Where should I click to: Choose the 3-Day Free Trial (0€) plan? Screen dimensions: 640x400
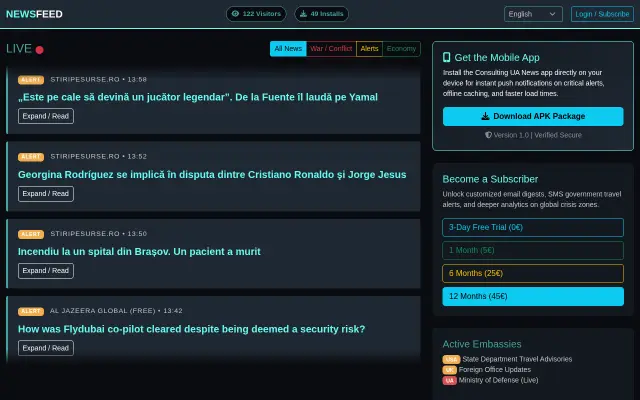click(533, 227)
